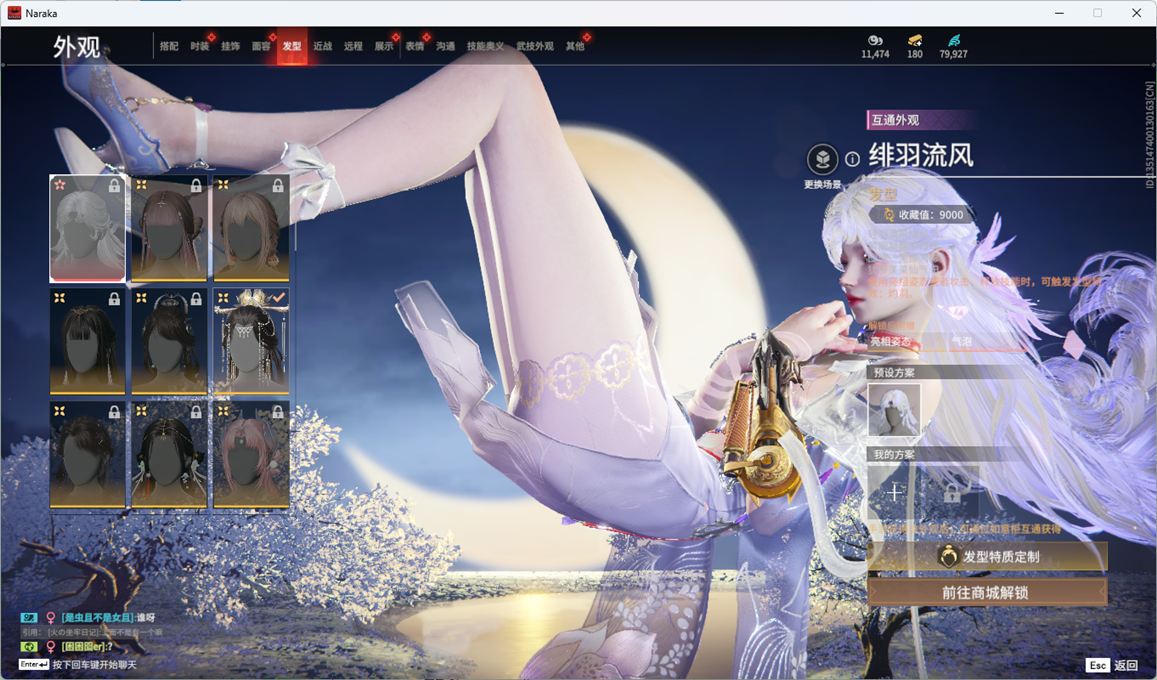Switch to the 时装 tab
The height and width of the screenshot is (680, 1157).
[x=200, y=47]
